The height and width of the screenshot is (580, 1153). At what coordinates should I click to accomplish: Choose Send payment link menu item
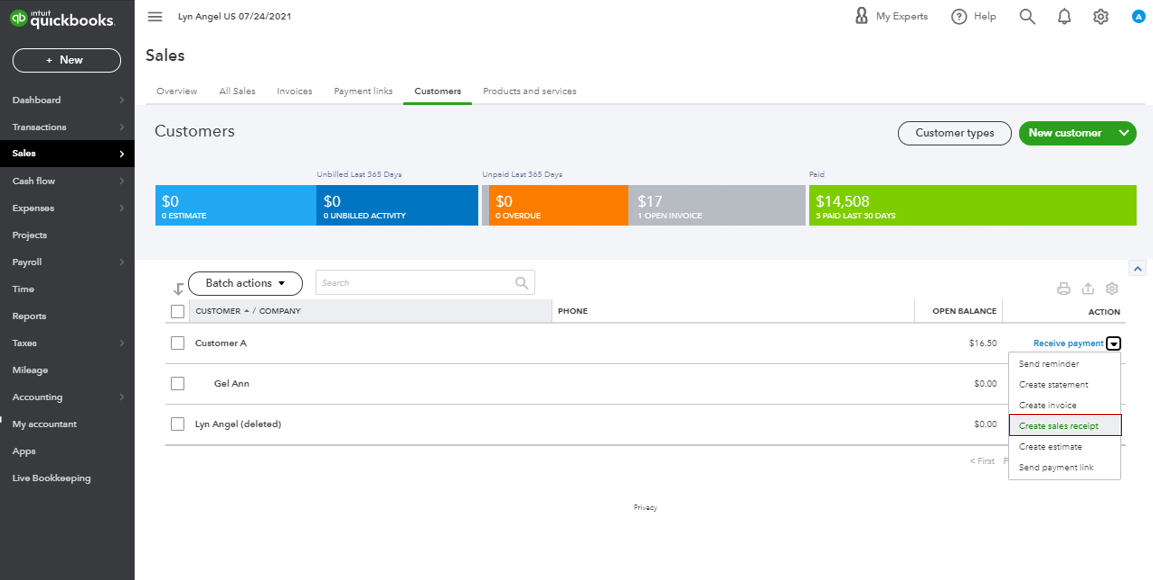[1064, 468]
